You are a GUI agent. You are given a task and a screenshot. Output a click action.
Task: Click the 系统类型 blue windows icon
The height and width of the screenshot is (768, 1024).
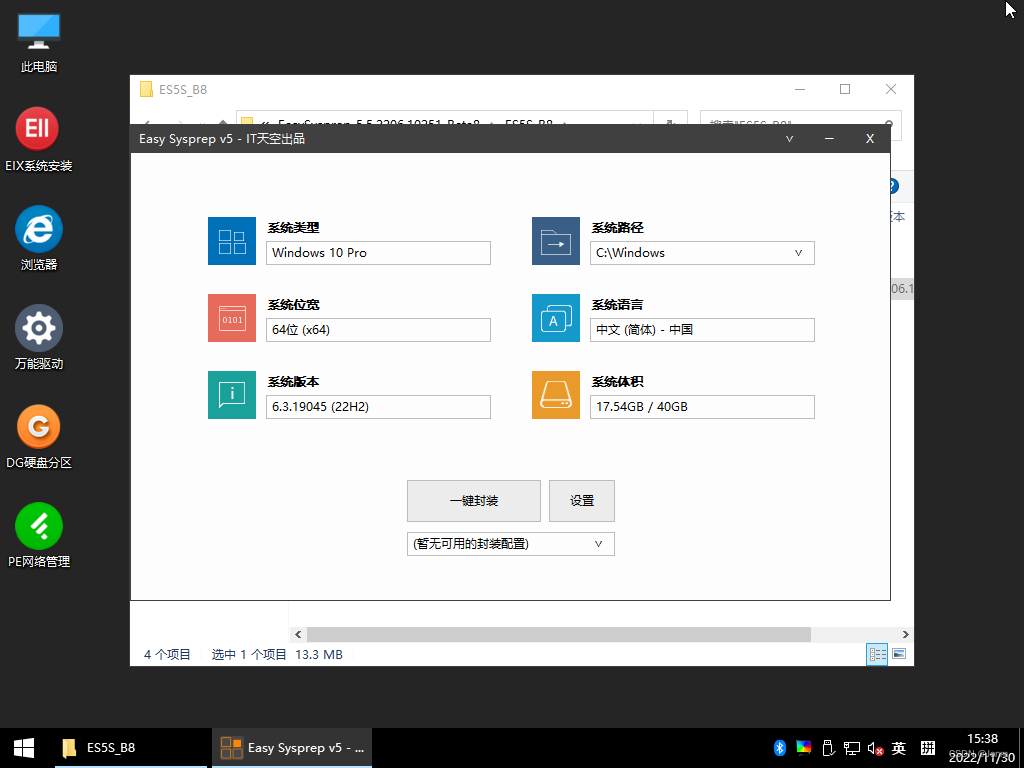point(232,241)
